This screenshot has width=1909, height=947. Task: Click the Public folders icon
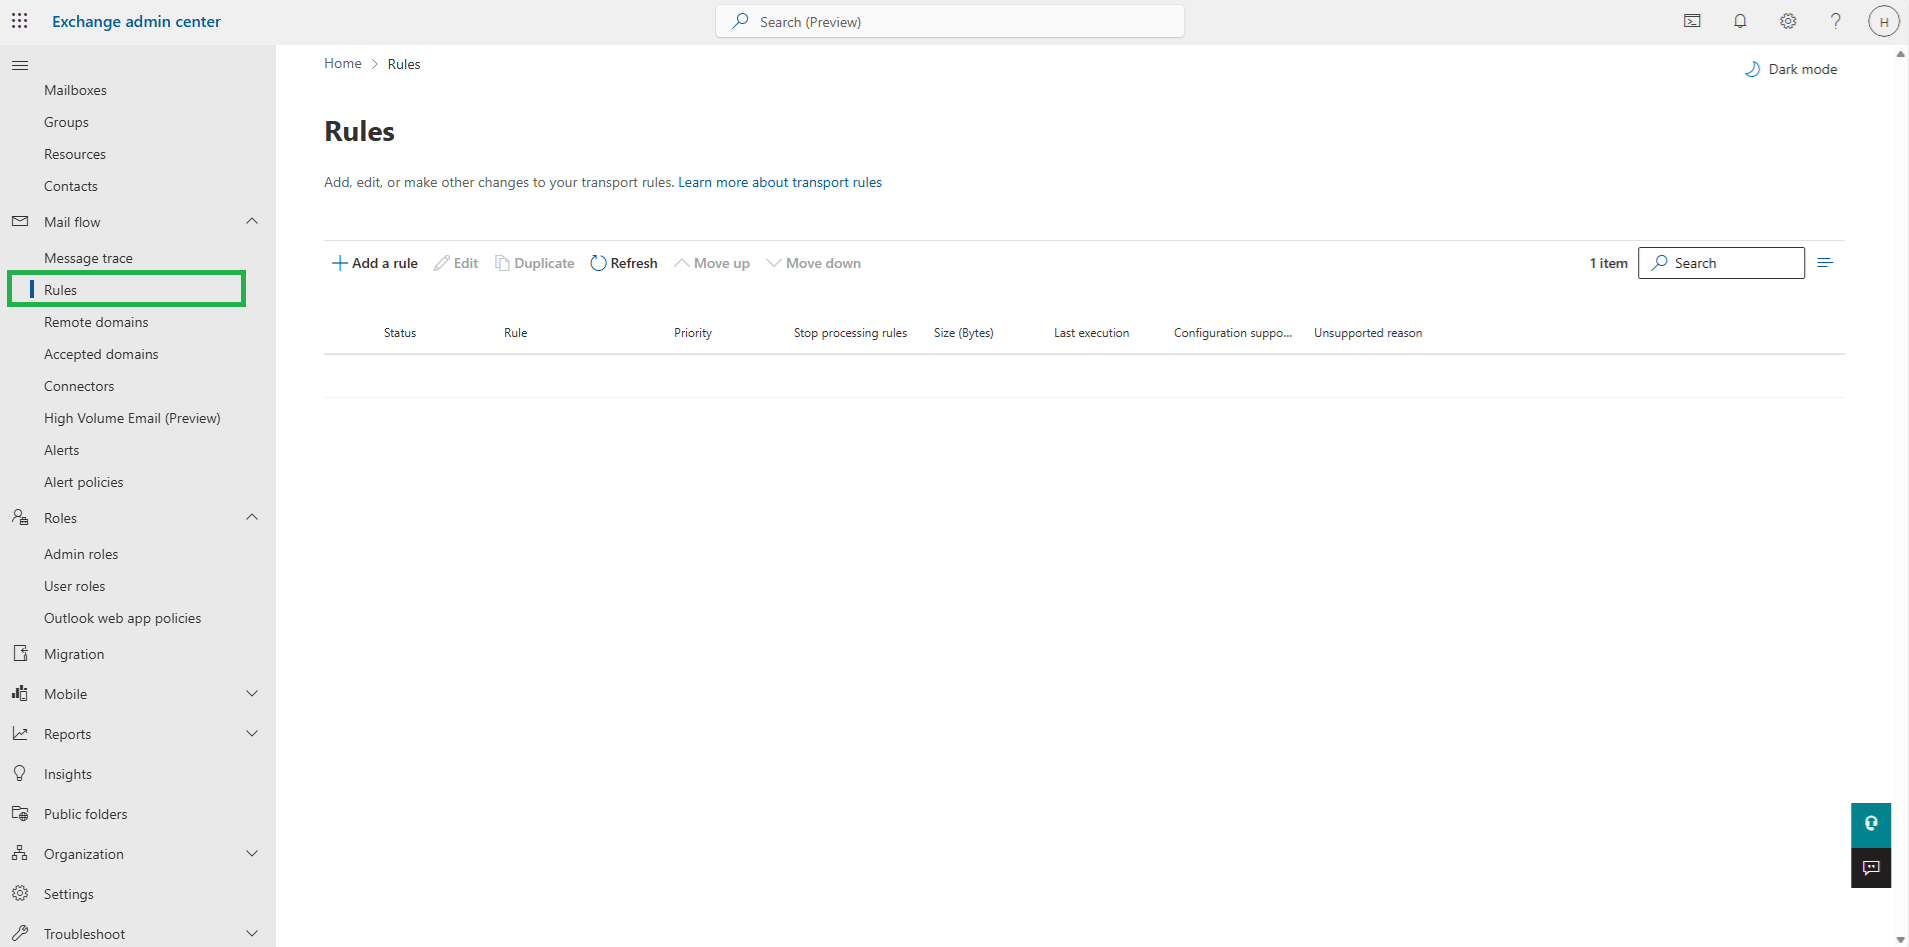(20, 813)
